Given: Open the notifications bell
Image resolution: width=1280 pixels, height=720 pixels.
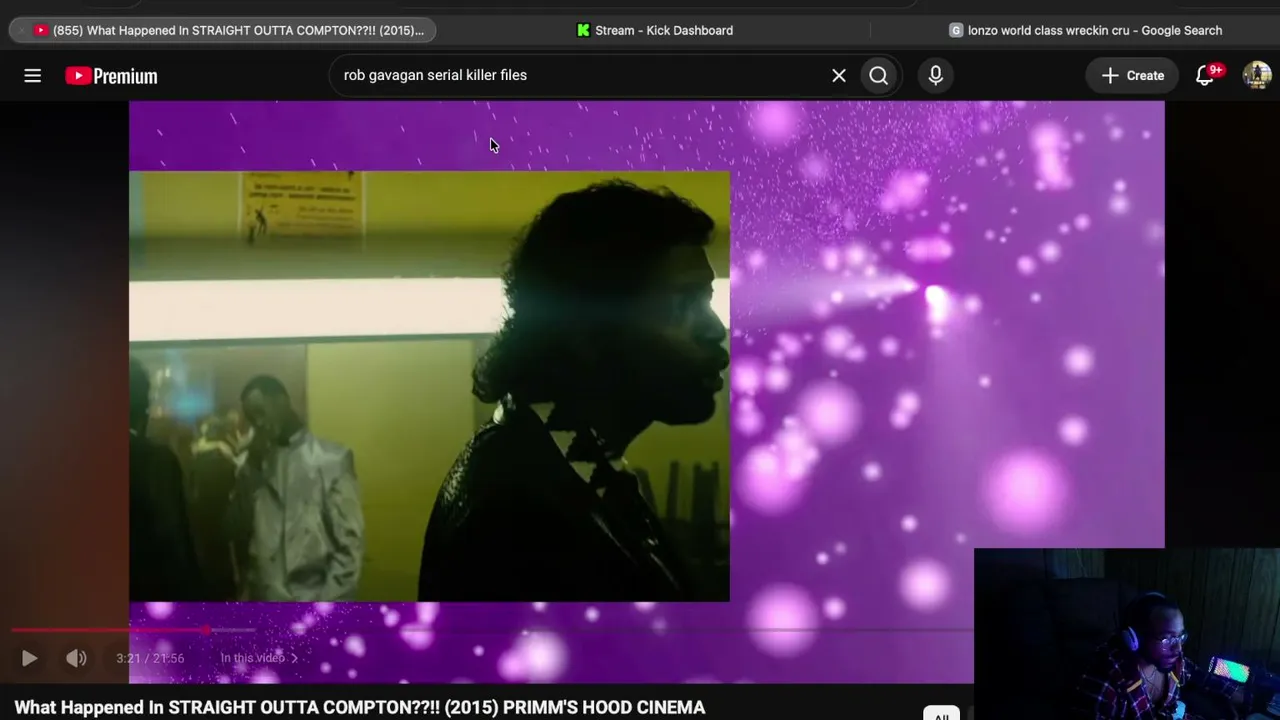Looking at the screenshot, I should pos(1205,76).
